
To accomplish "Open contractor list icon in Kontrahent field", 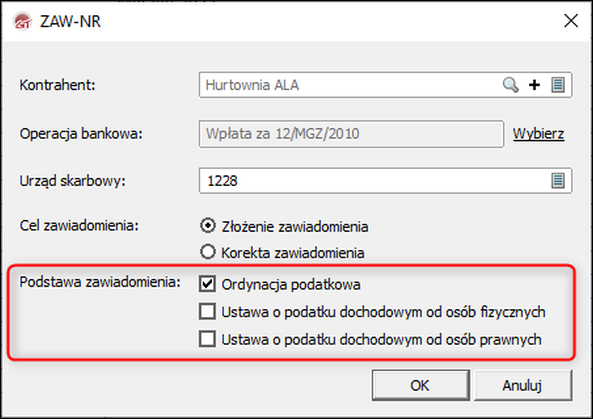I will 558,85.
